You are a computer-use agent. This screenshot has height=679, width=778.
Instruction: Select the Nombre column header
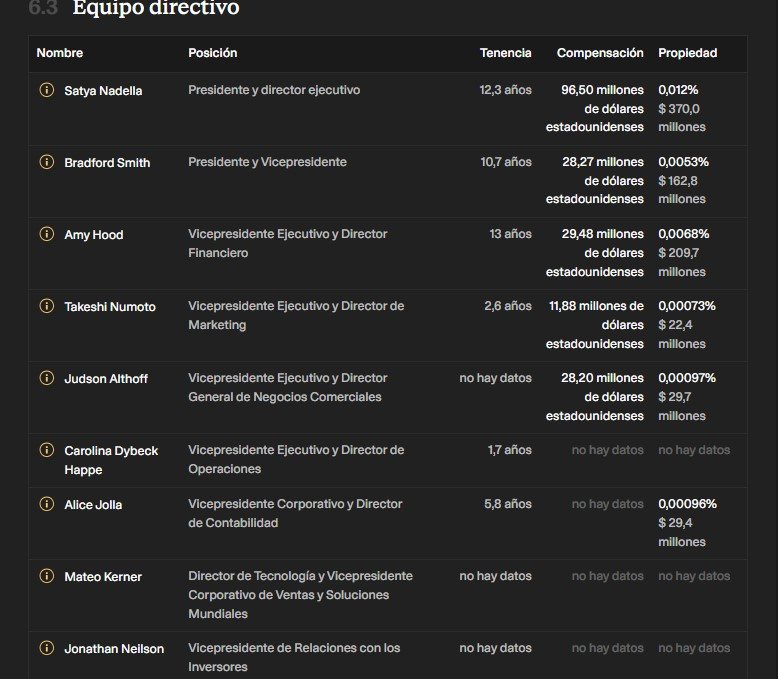pos(60,53)
